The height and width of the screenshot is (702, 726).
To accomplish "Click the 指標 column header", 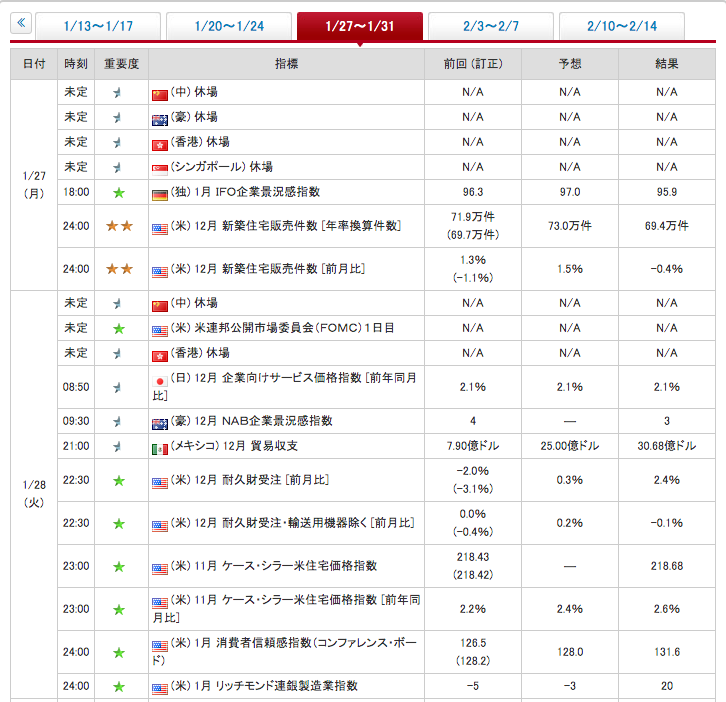I will (286, 64).
